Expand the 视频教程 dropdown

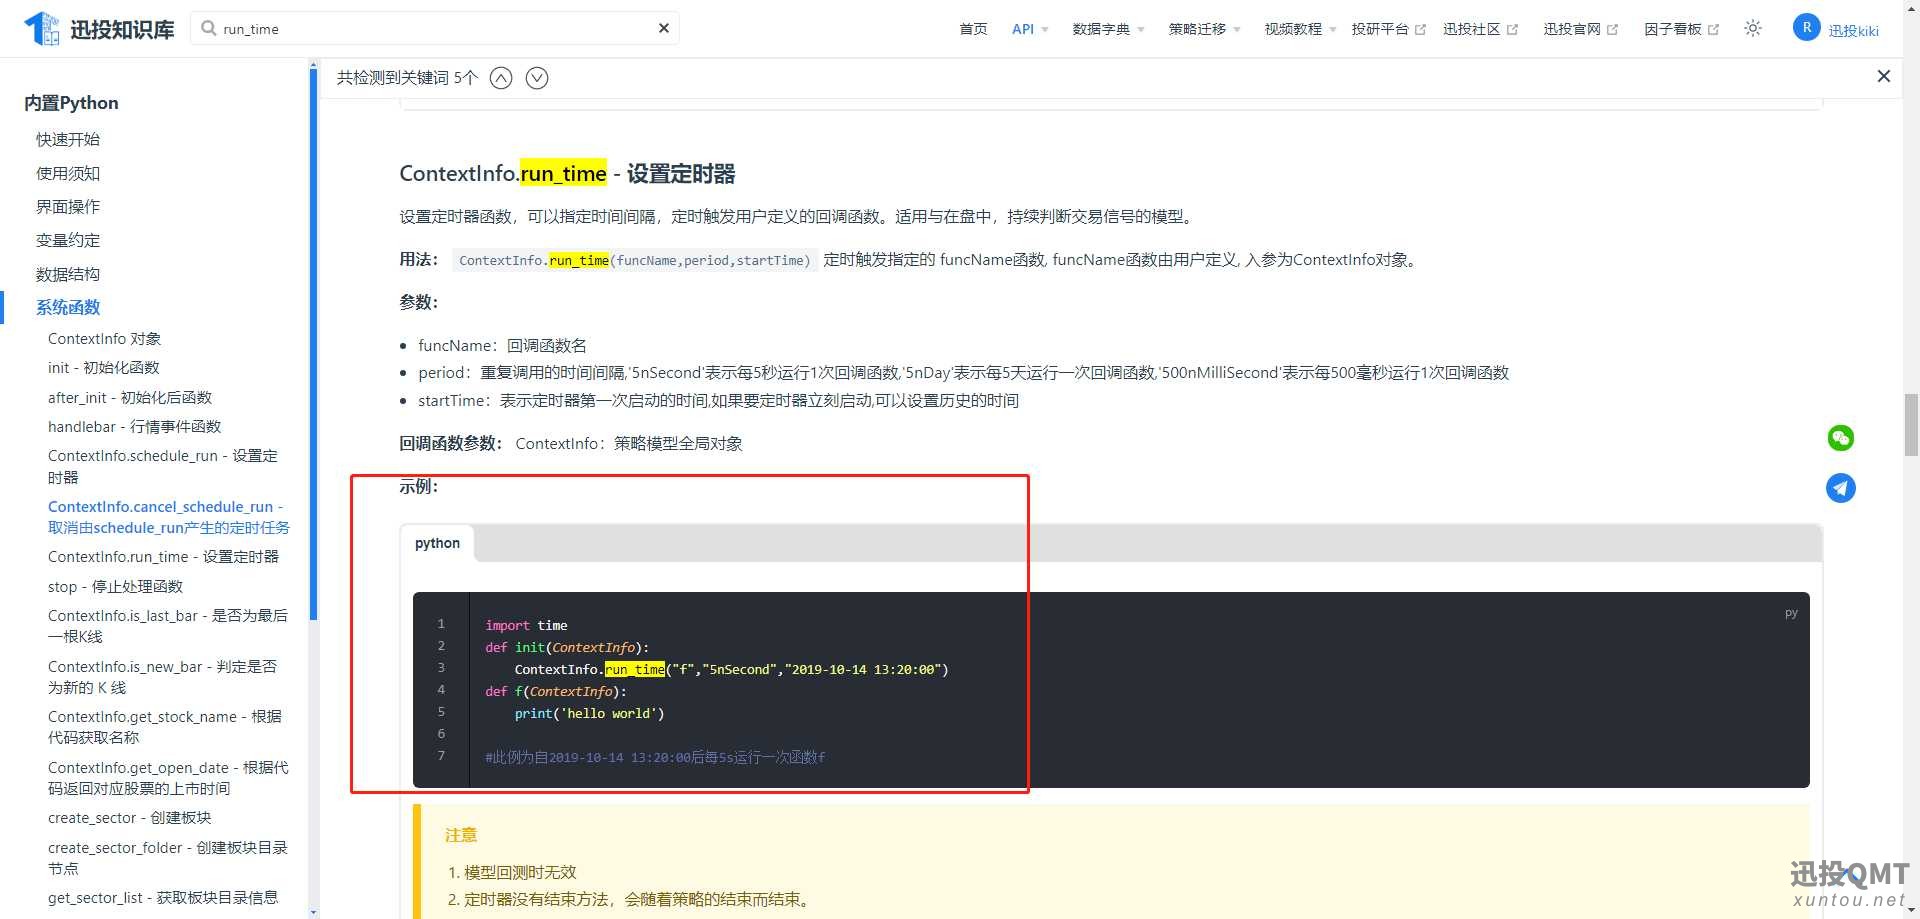tap(1300, 29)
